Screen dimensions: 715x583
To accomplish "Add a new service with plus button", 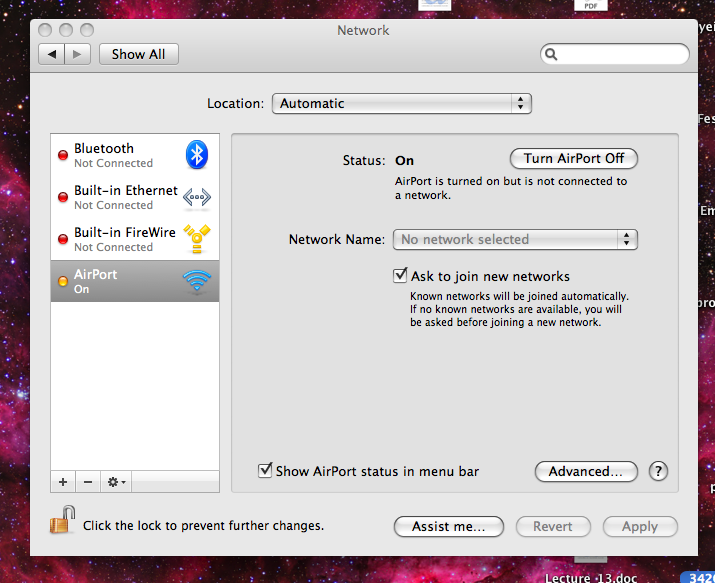I will point(63,482).
